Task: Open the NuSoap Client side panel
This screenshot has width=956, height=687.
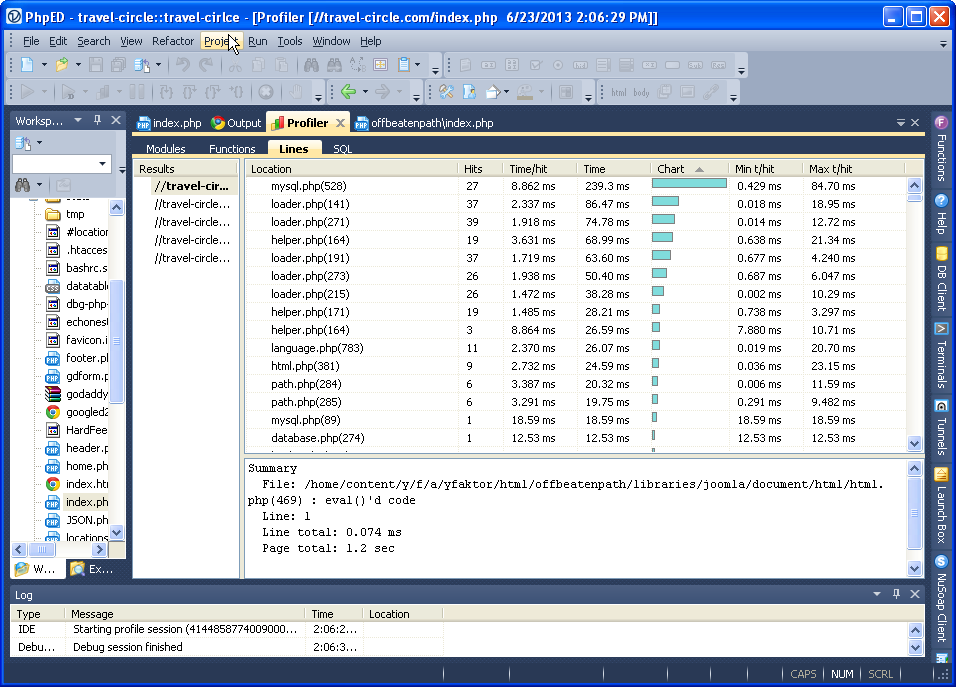Action: (941, 598)
